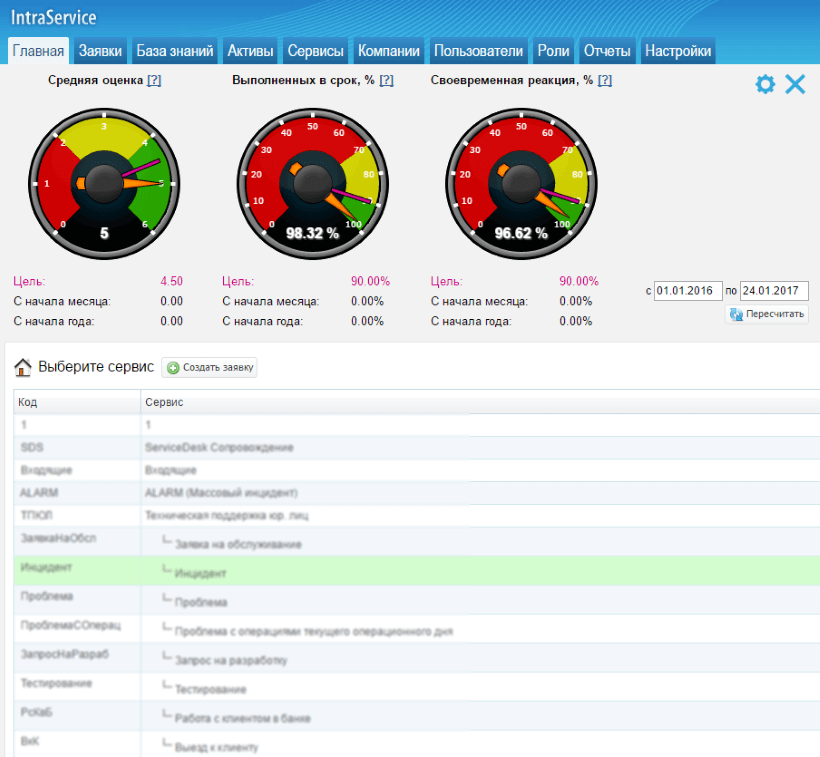
Task: Close the dashboard panel with X icon
Action: pyautogui.click(x=795, y=84)
